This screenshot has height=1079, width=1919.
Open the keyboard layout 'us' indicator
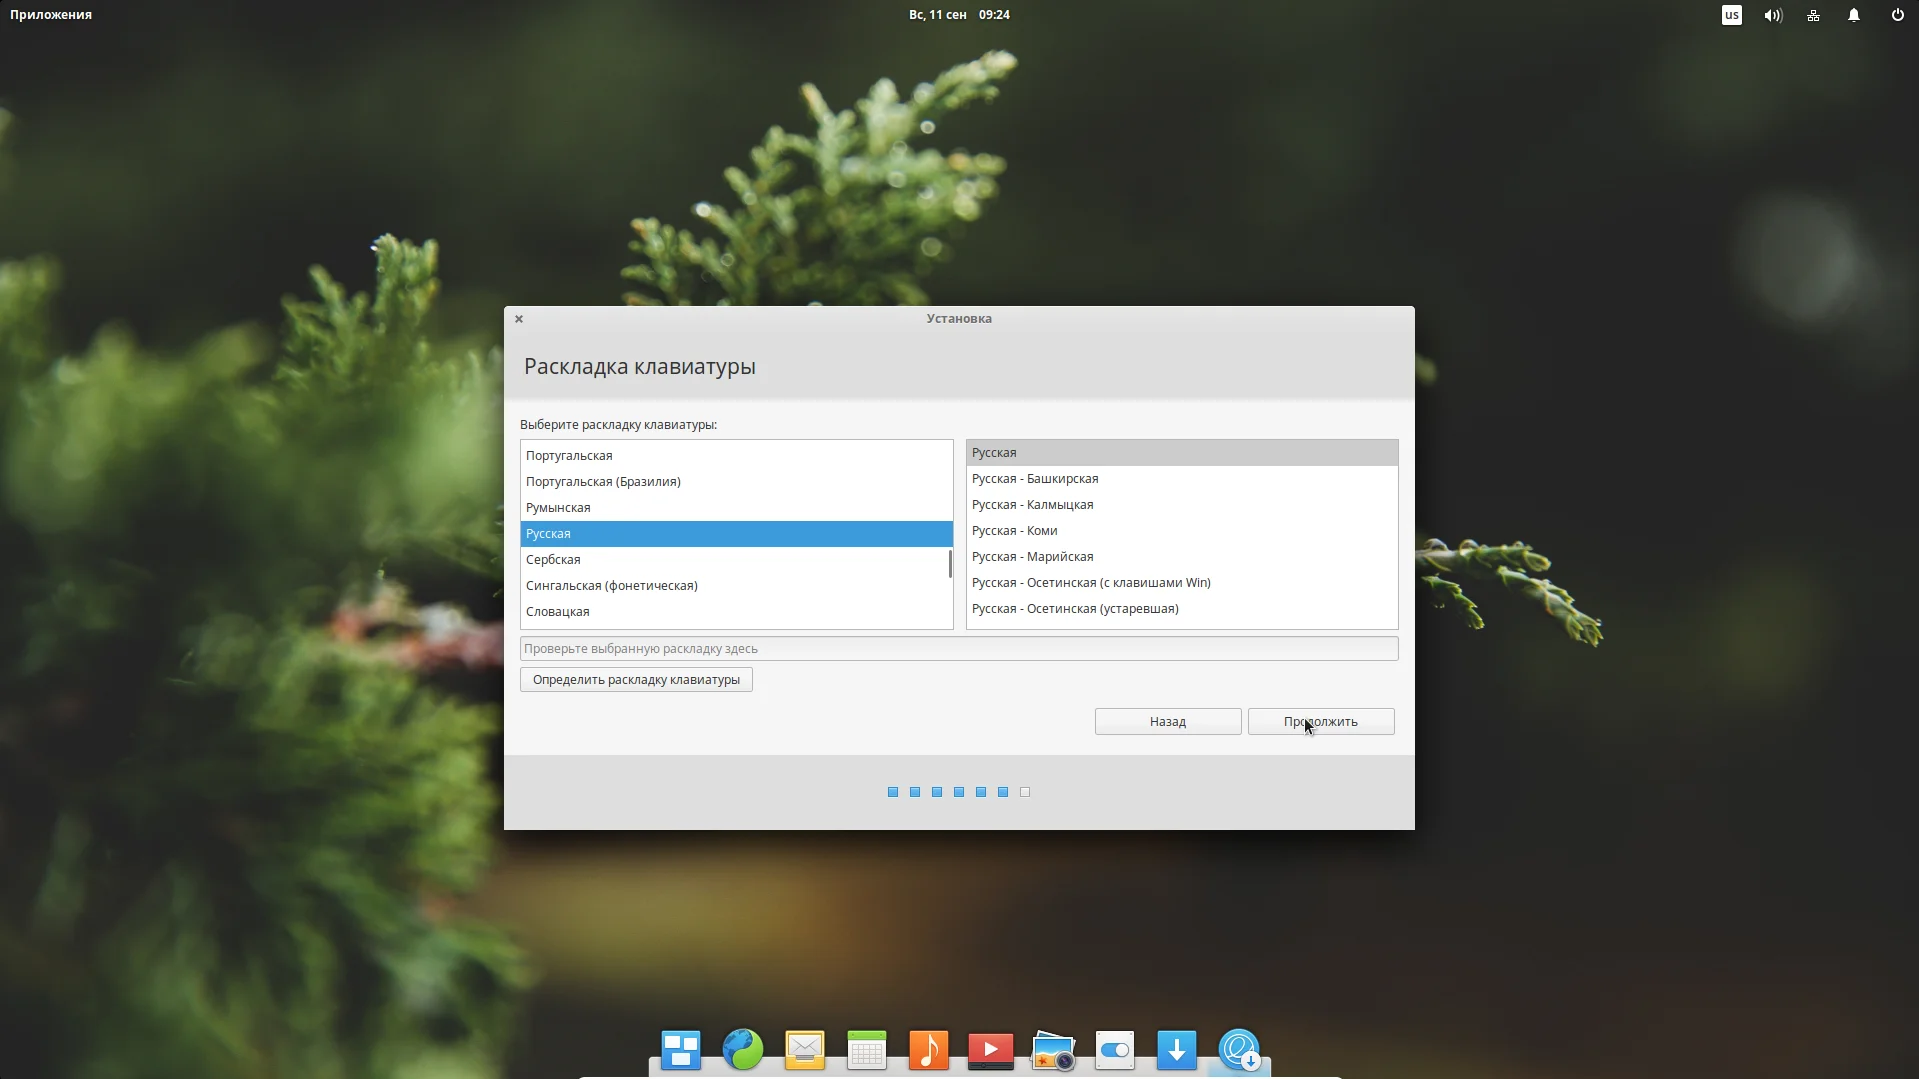click(x=1732, y=15)
